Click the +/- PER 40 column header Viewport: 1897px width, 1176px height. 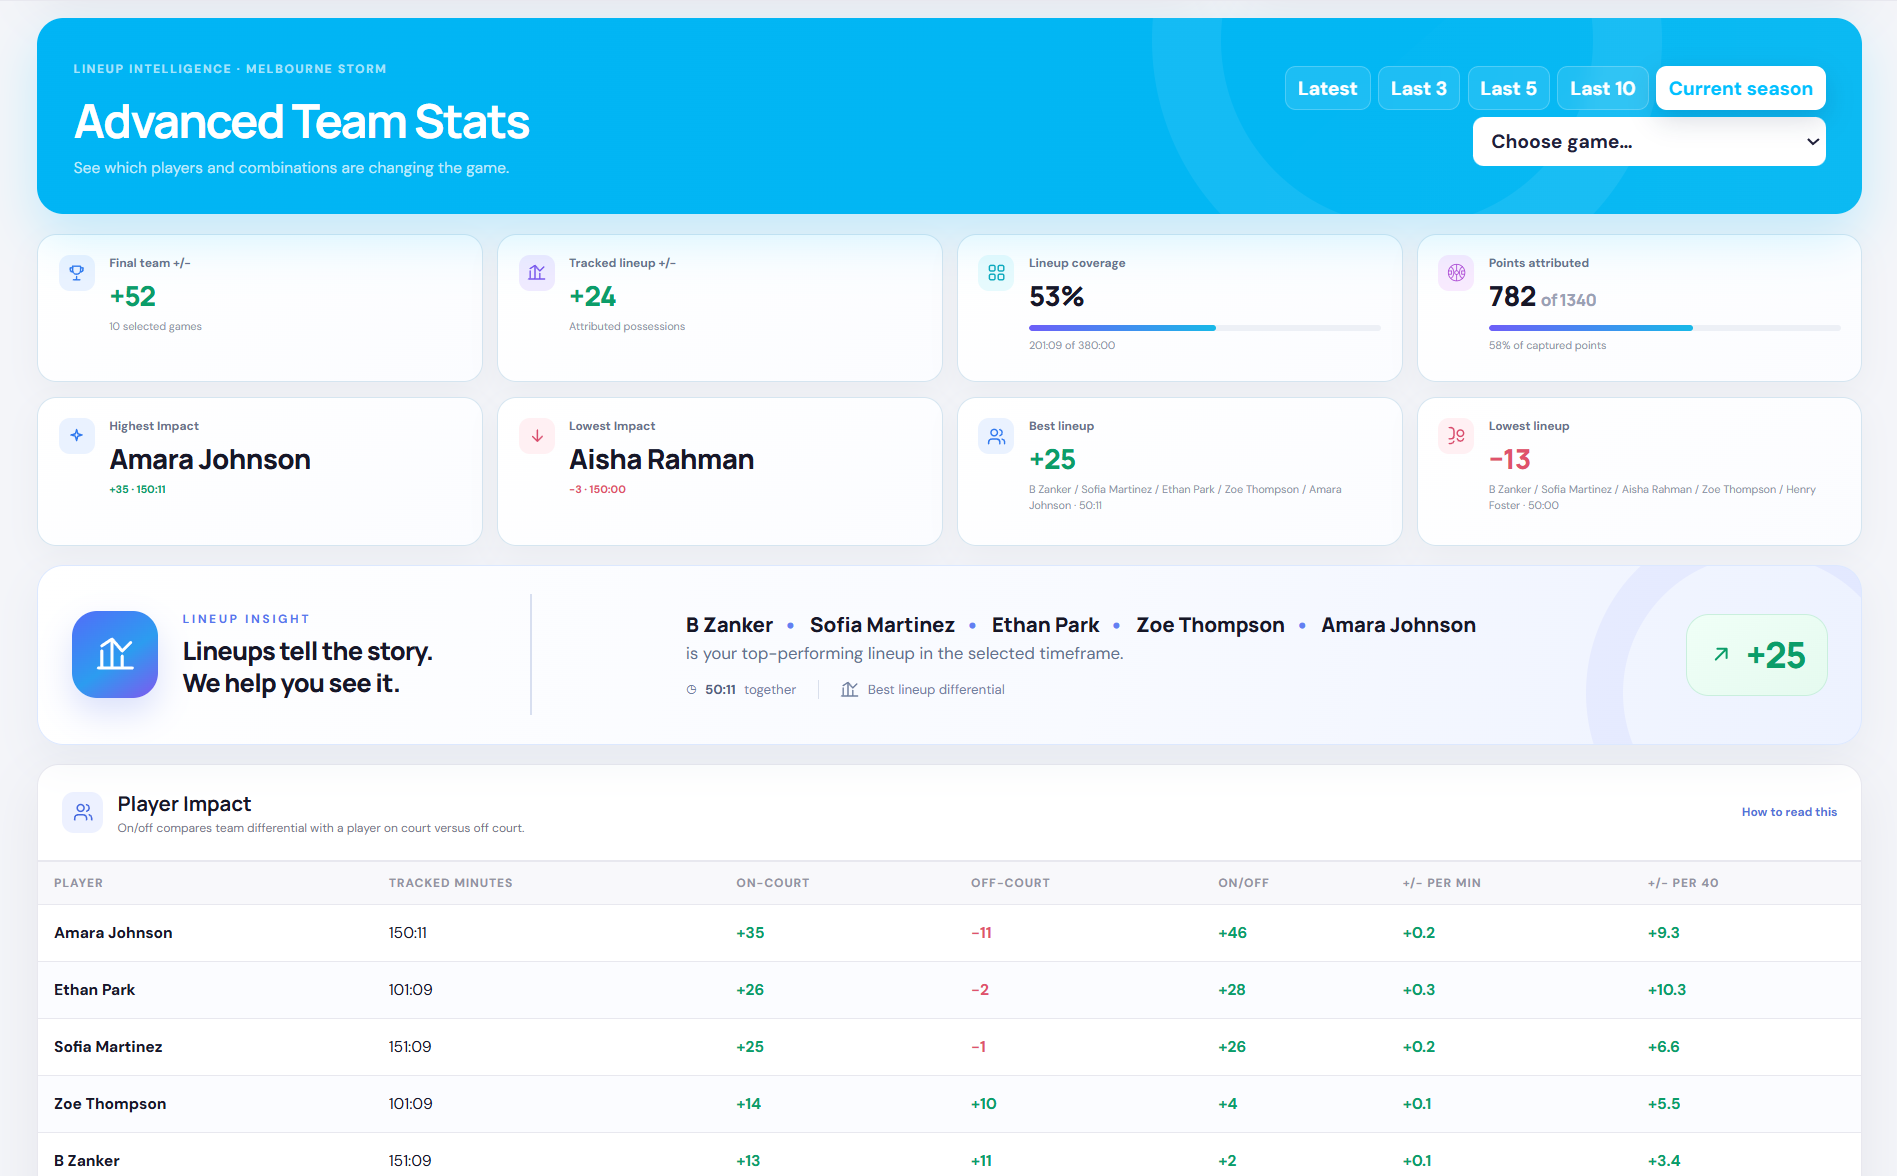(x=1683, y=883)
